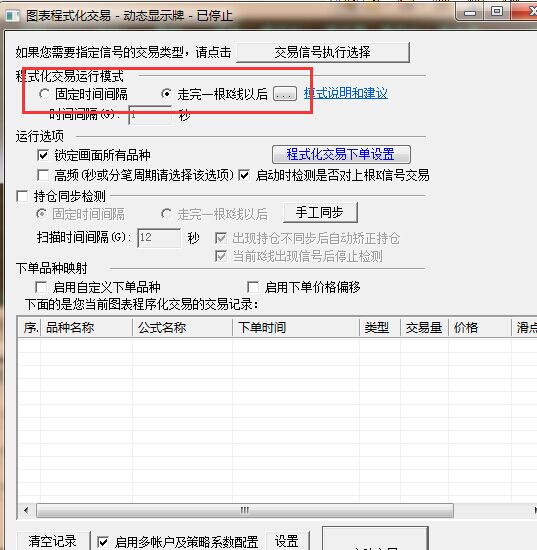Viewport: 537px width, 550px height.
Task: Click the 扫描时间间隔 input field
Action: 159,238
